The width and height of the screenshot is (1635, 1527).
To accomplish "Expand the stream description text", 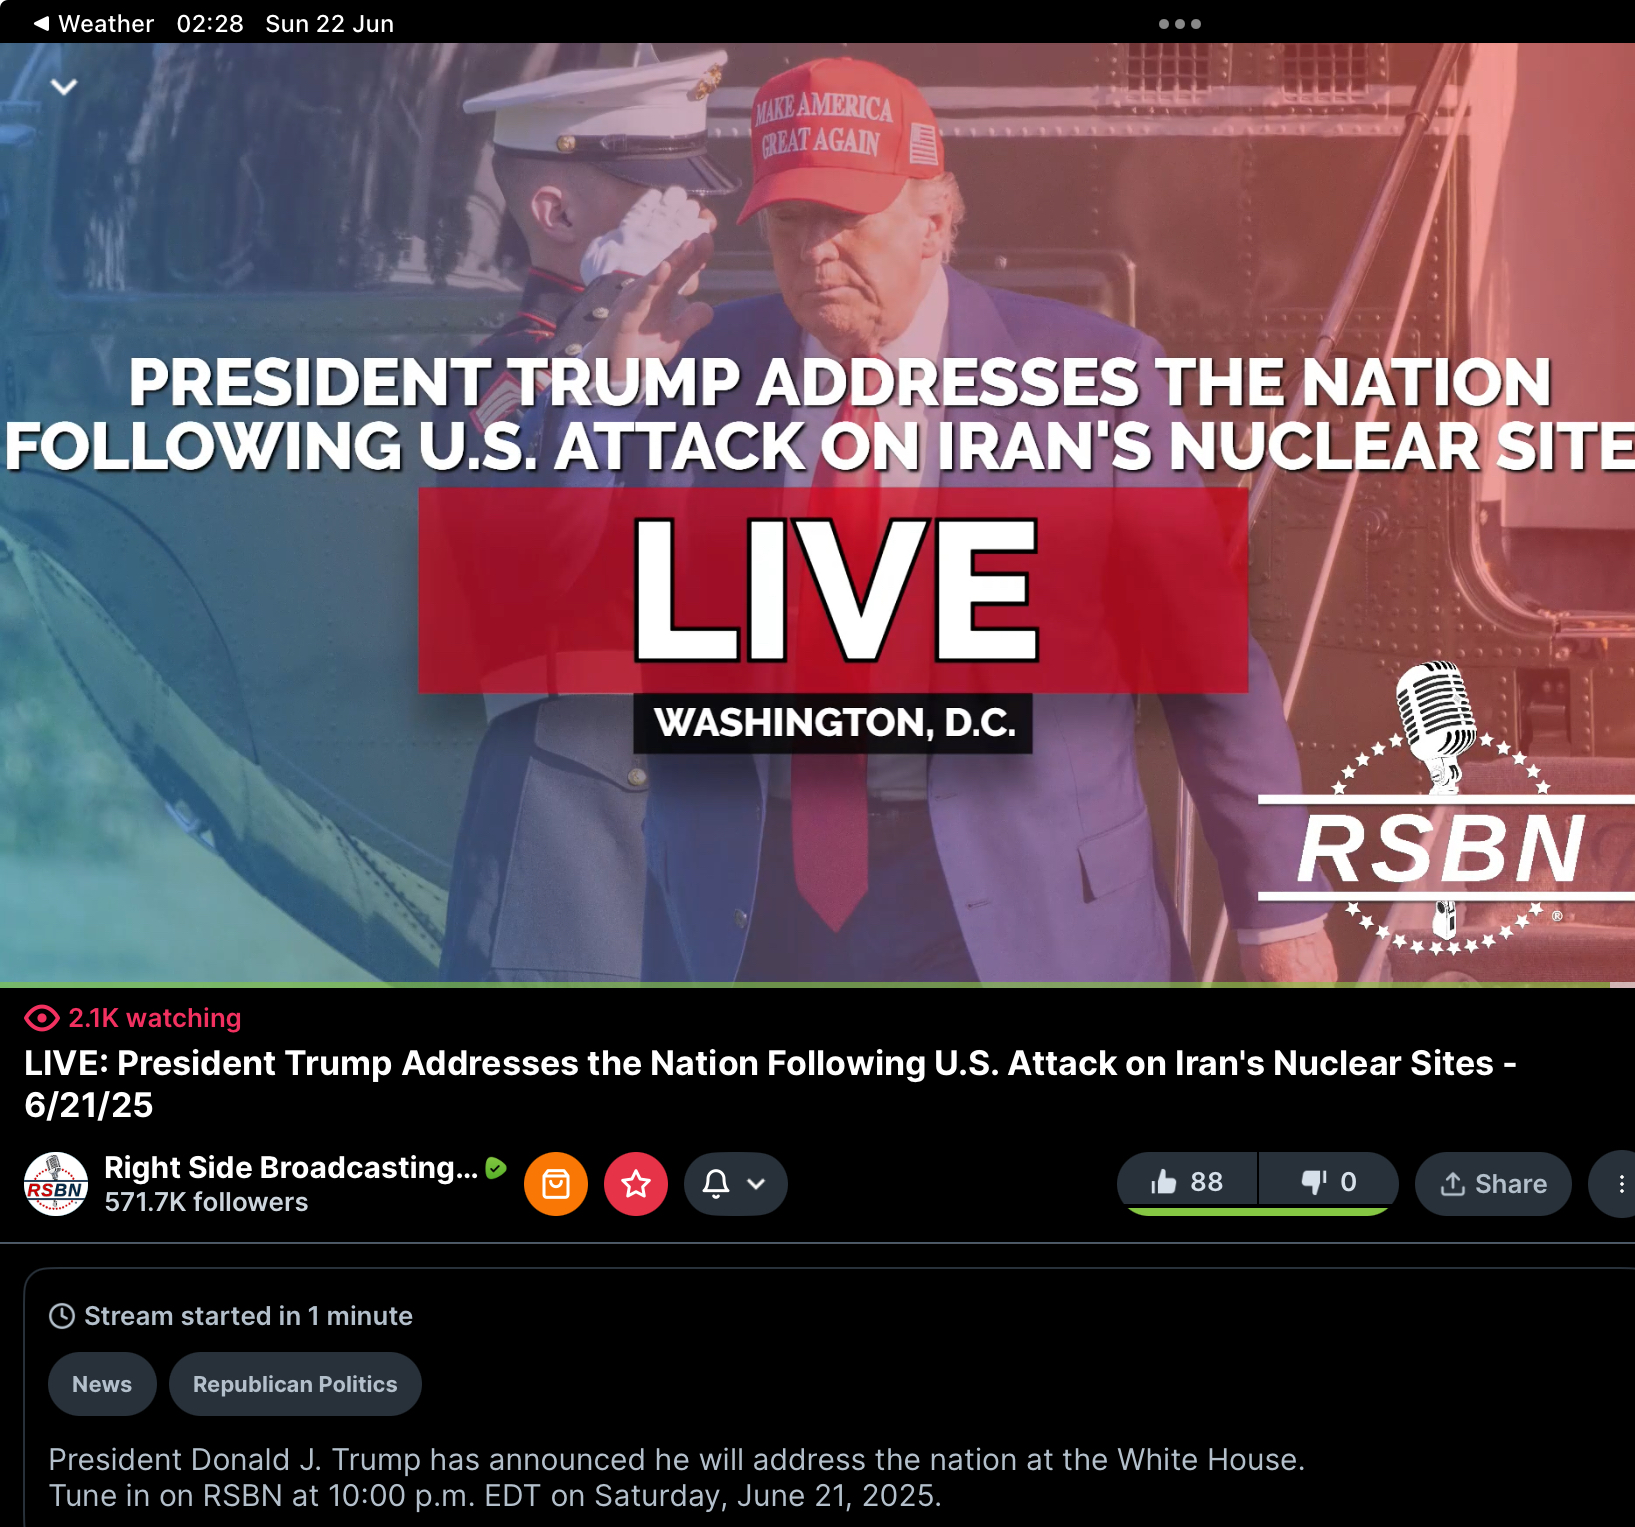I will [x=676, y=1477].
